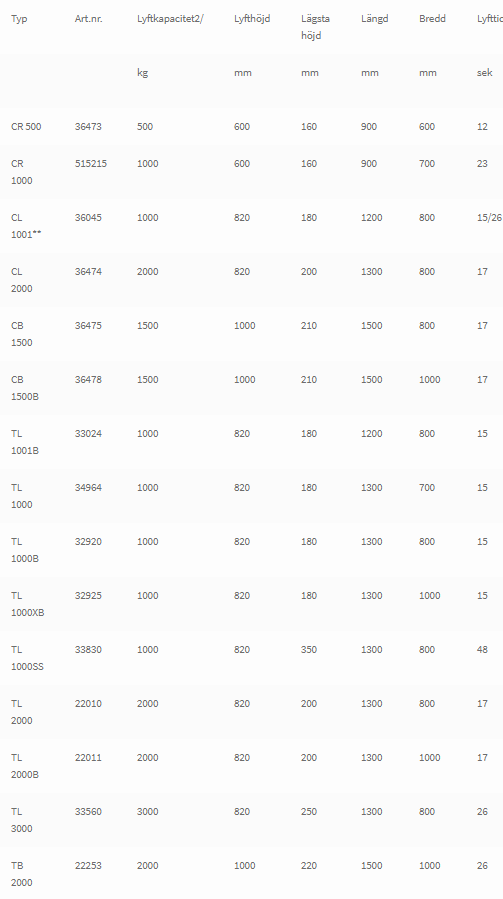Select article number 33830

tap(88, 650)
